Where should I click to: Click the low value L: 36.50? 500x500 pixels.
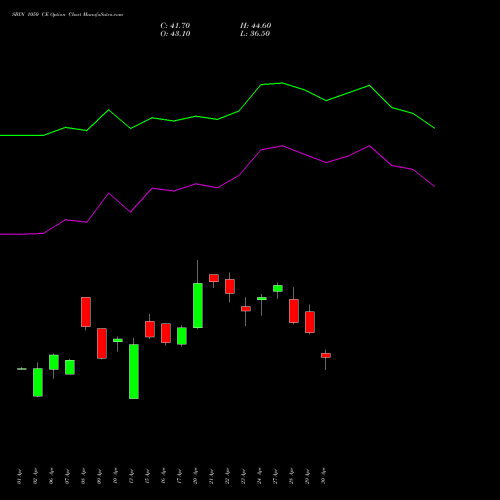255,34
